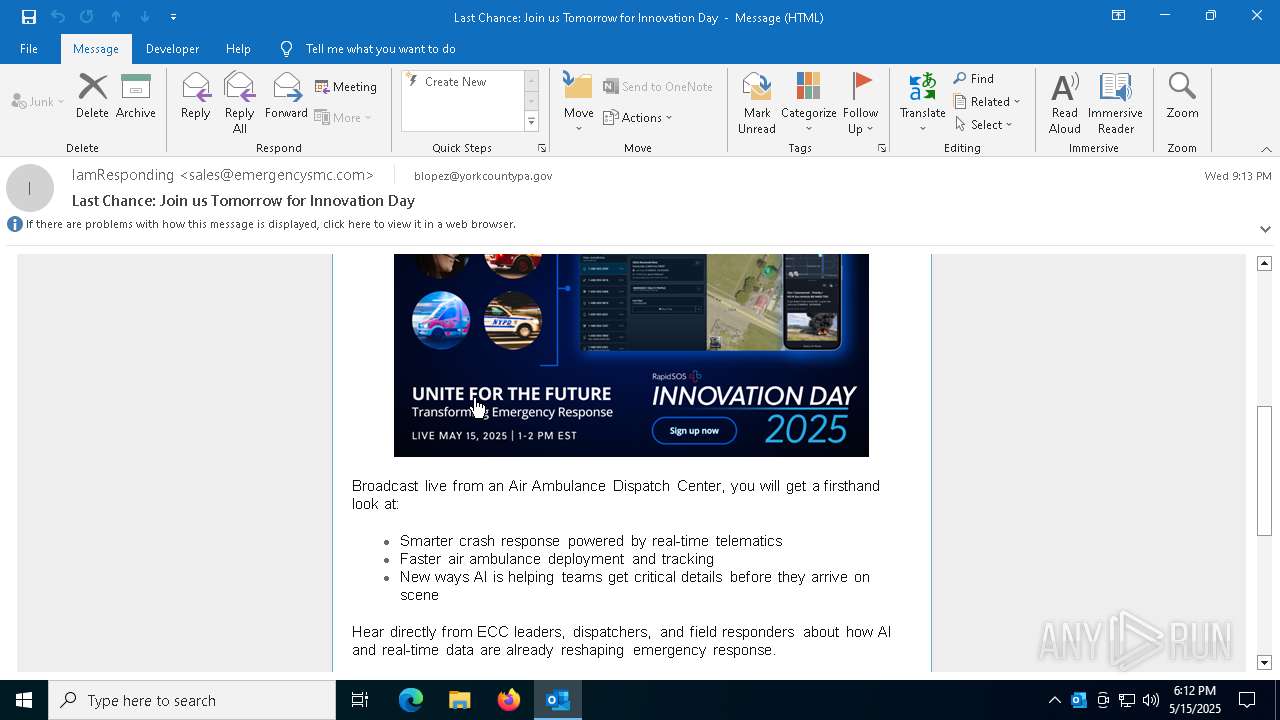Launch Microsoft Edge from taskbar
This screenshot has height=720, width=1280.
[411, 700]
